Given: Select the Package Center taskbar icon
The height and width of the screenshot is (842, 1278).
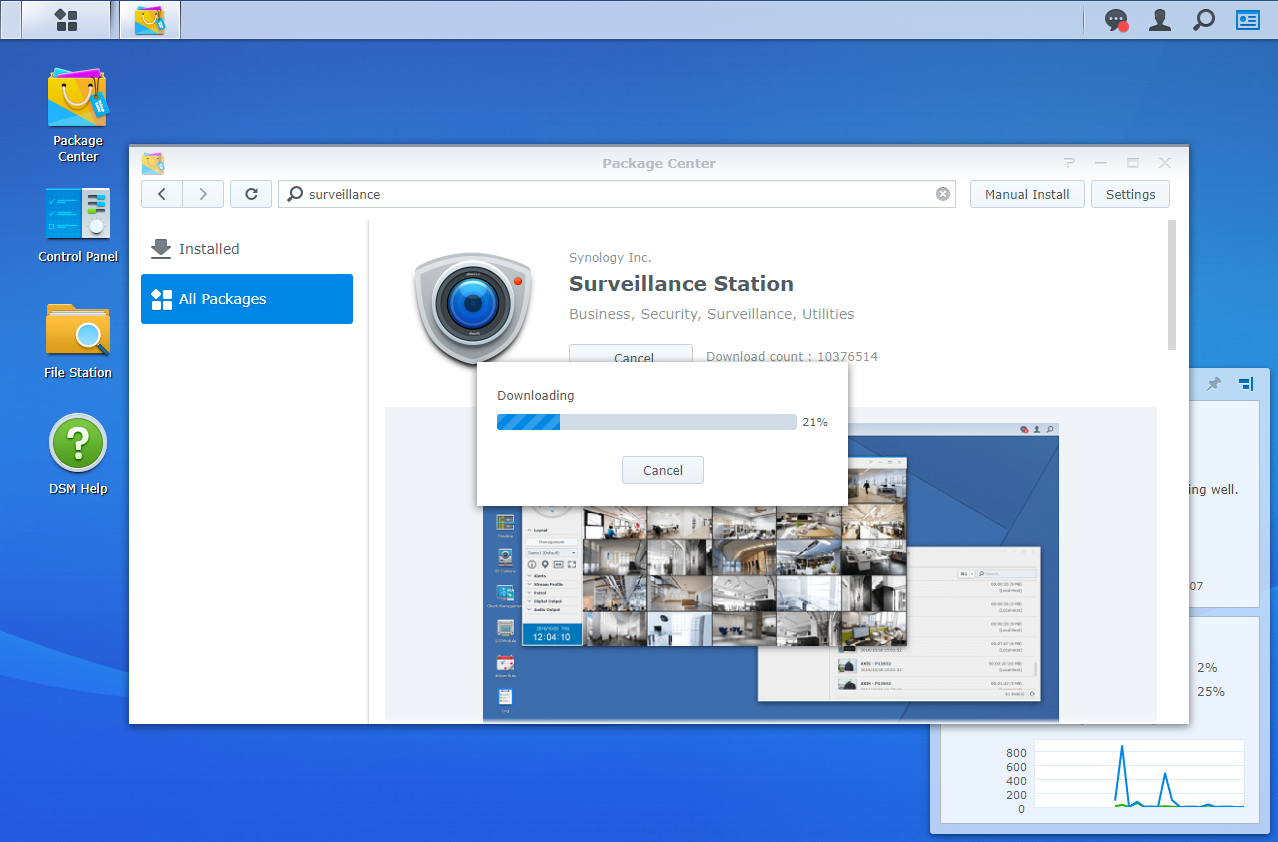Looking at the screenshot, I should pos(149,19).
